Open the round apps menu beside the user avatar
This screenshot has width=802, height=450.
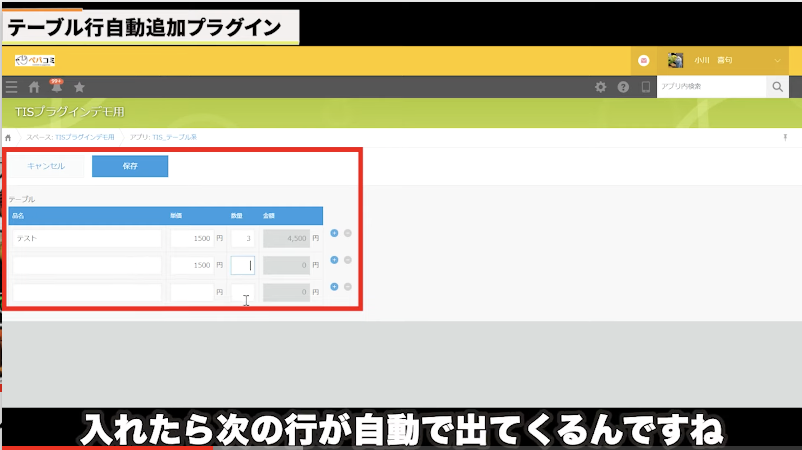644,61
